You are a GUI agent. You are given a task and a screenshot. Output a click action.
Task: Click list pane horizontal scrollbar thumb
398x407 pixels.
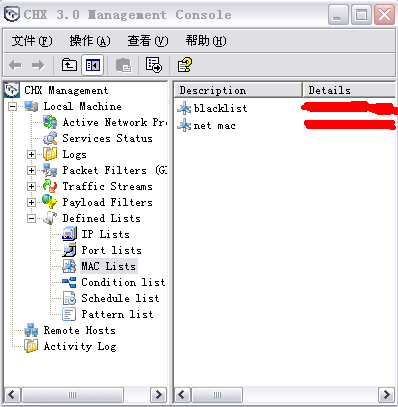point(217,395)
